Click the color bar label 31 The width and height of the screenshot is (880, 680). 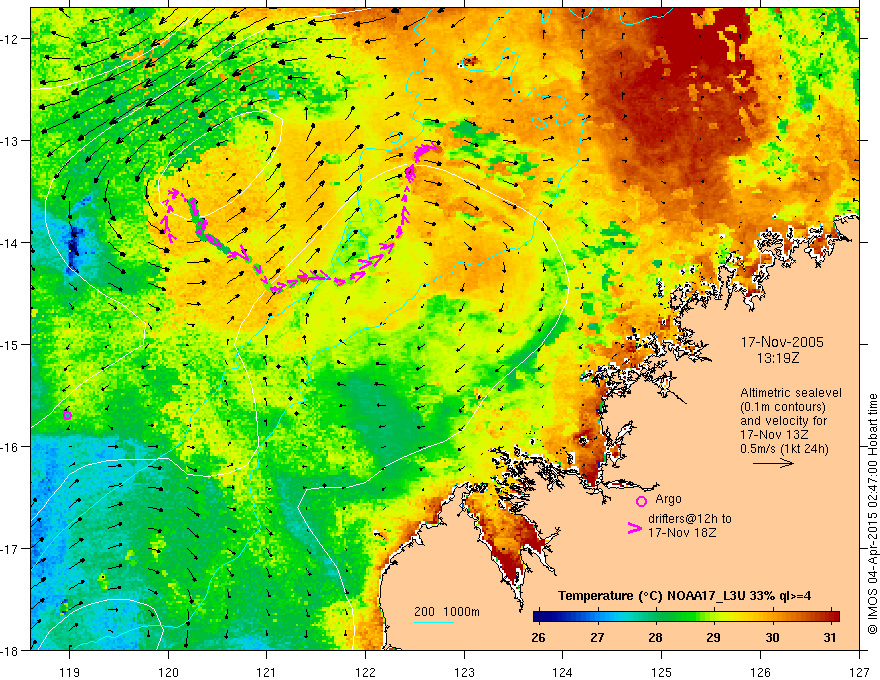[830, 637]
